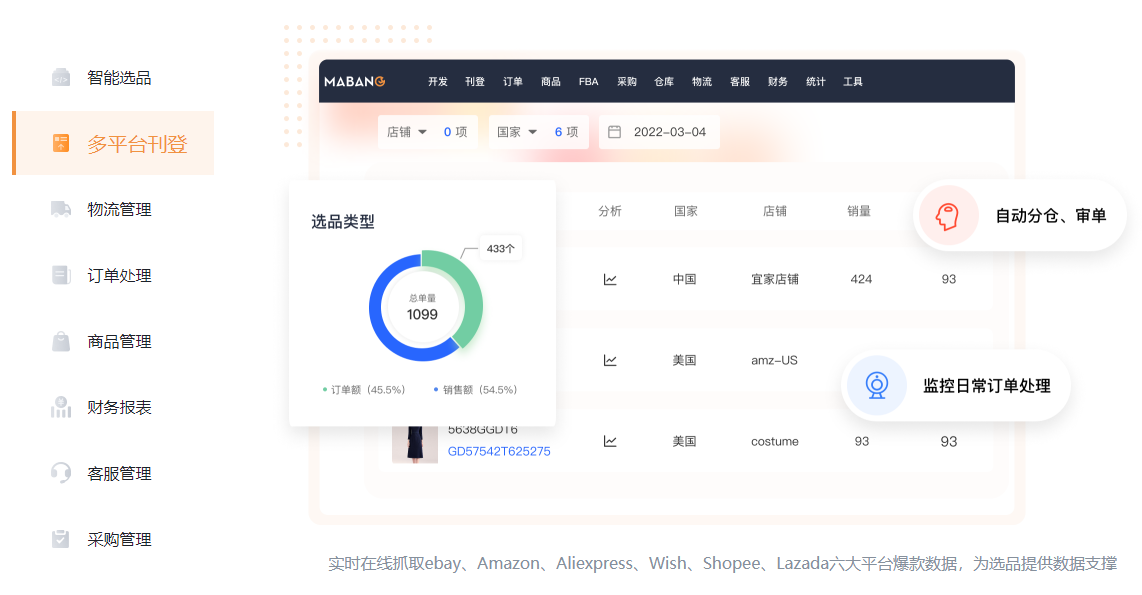The height and width of the screenshot is (595, 1142).
Task: Click the 财务报表 chart icon
Action: tap(61, 407)
